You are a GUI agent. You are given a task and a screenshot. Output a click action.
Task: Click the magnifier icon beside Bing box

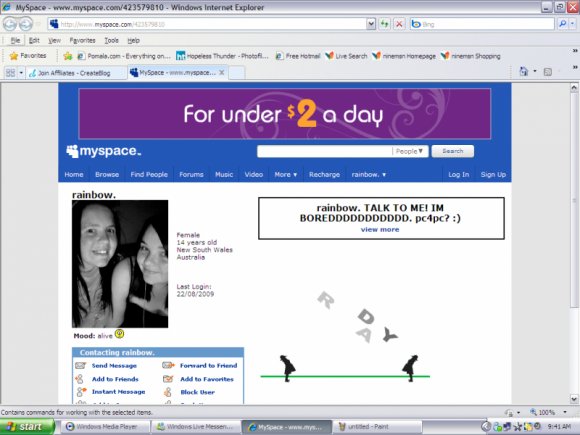point(563,24)
